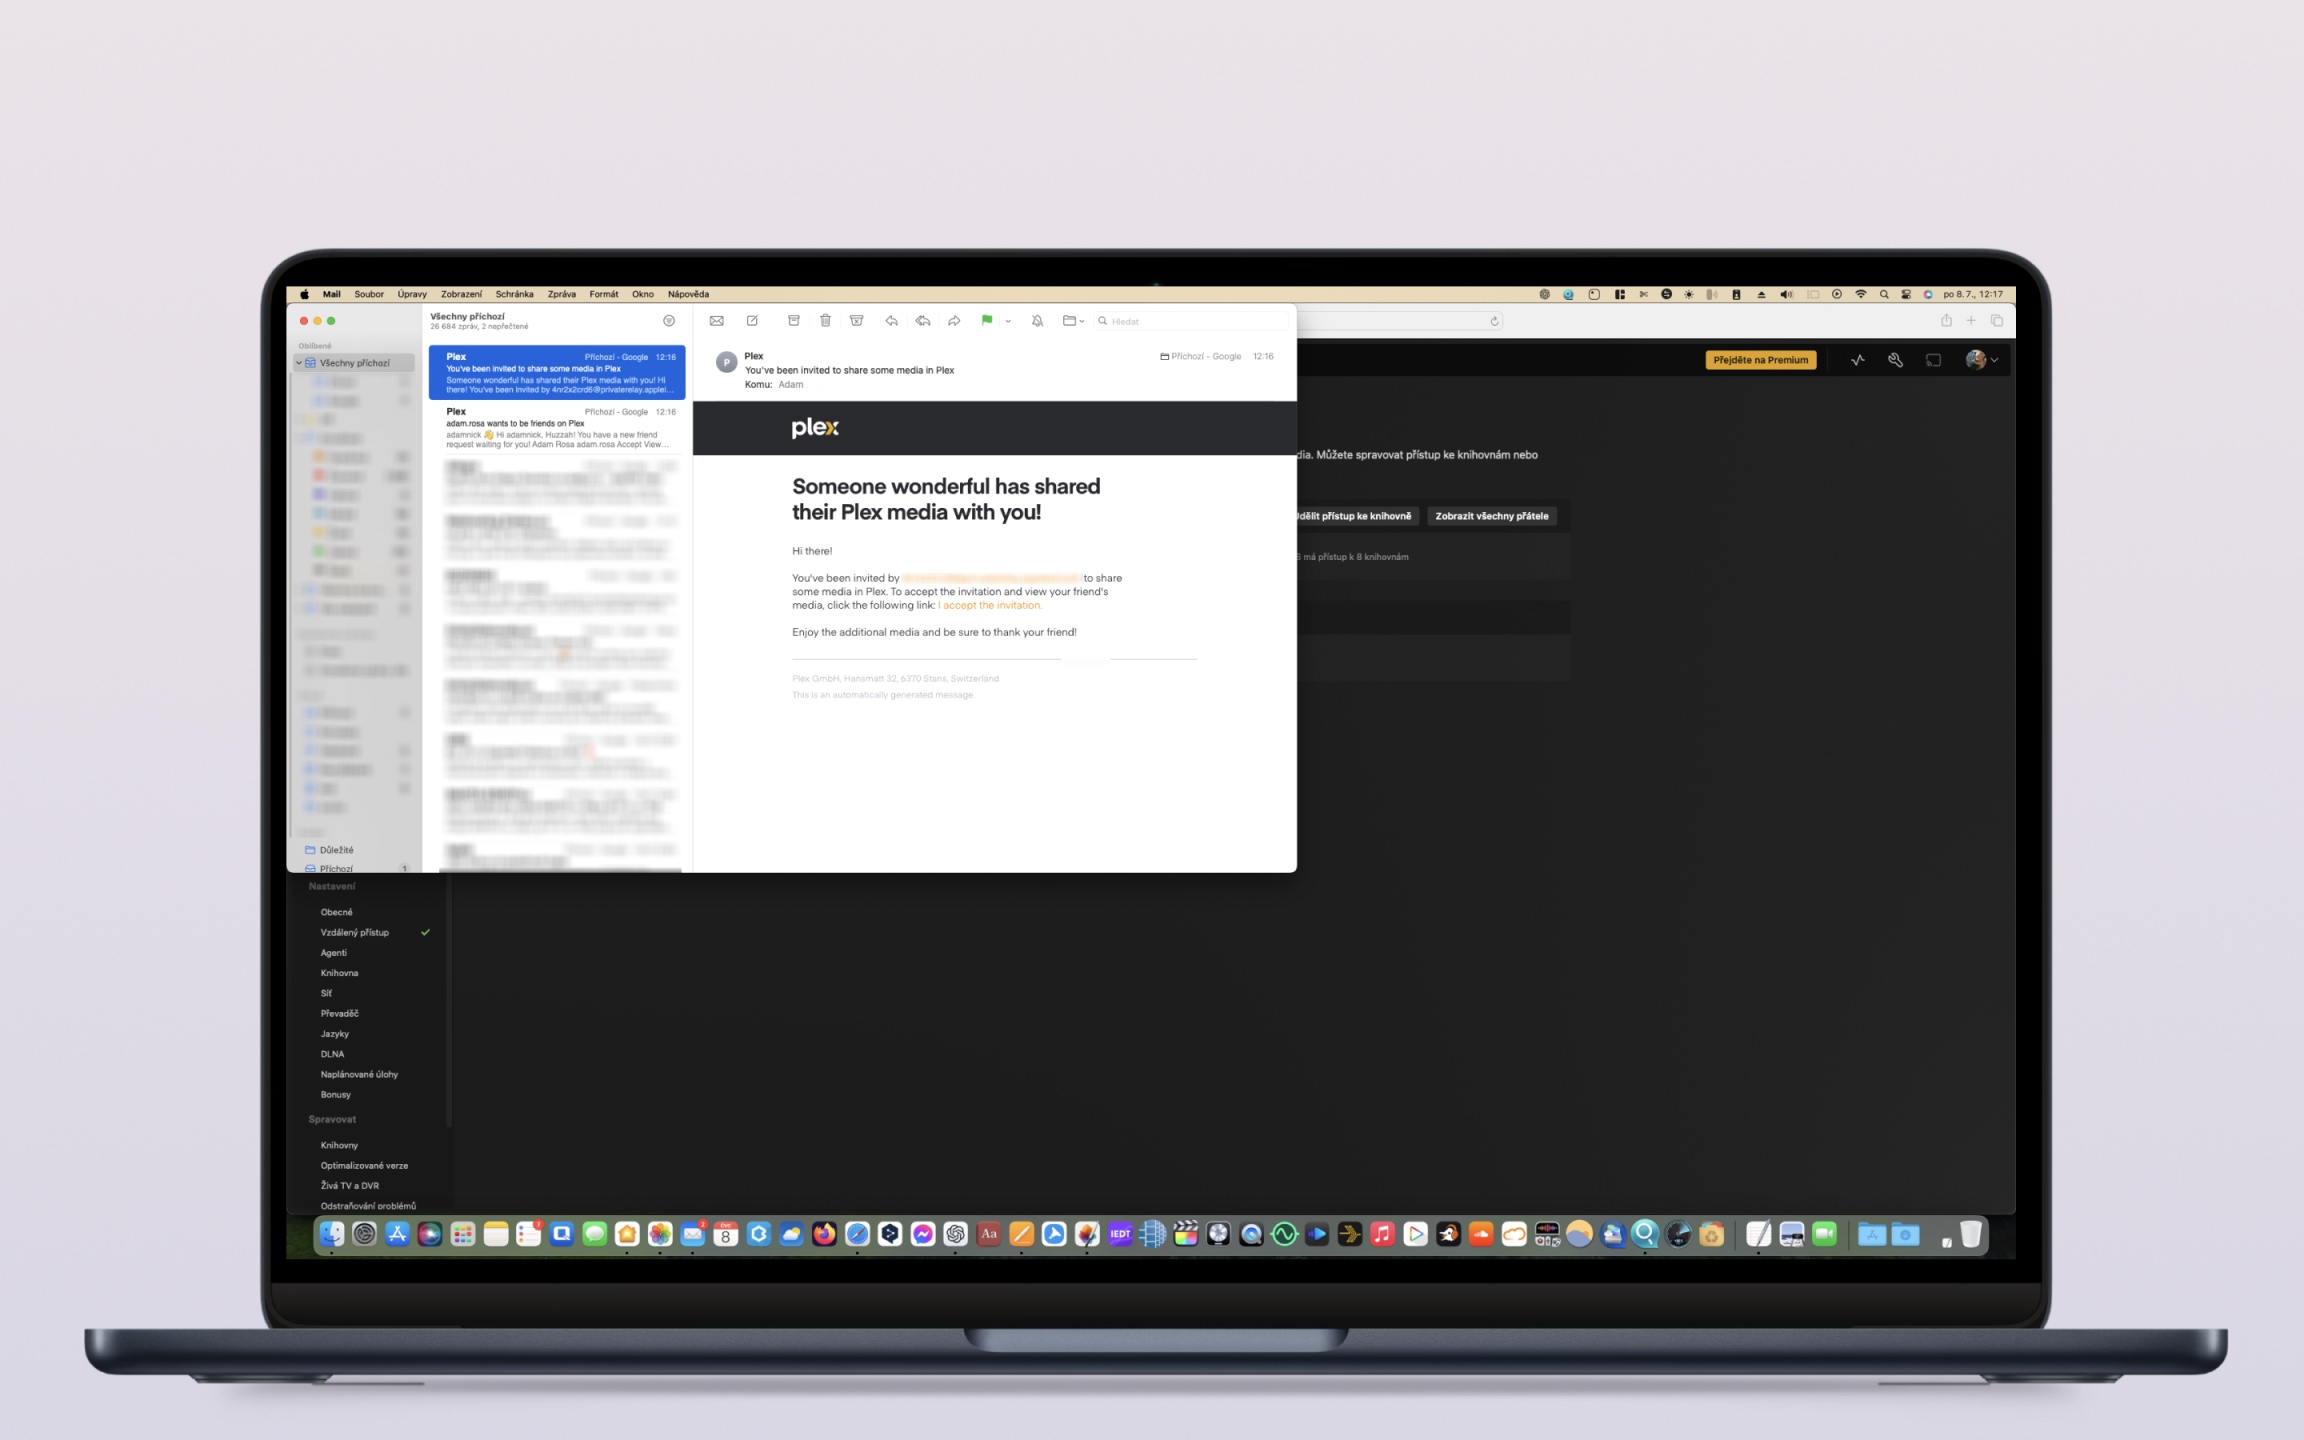The image size is (2304, 1440).
Task: Click the Hledat search field
Action: pyautogui.click(x=1190, y=321)
